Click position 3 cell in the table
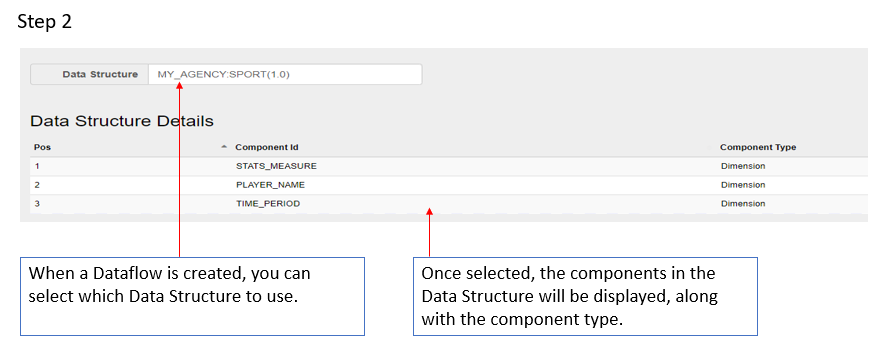890x361 pixels. coord(37,204)
